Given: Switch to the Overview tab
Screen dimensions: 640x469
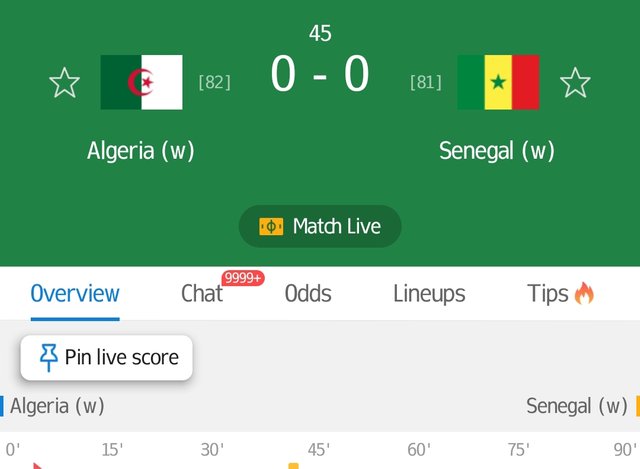Looking at the screenshot, I should tap(75, 293).
